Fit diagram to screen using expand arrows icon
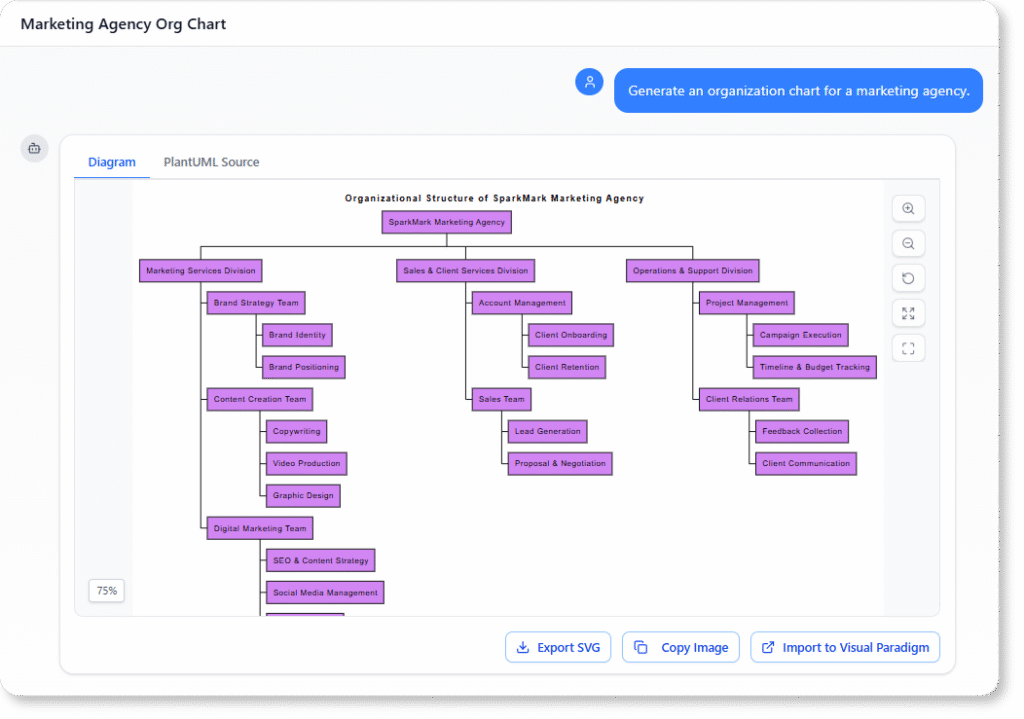This screenshot has width=1024, height=719. point(907,313)
